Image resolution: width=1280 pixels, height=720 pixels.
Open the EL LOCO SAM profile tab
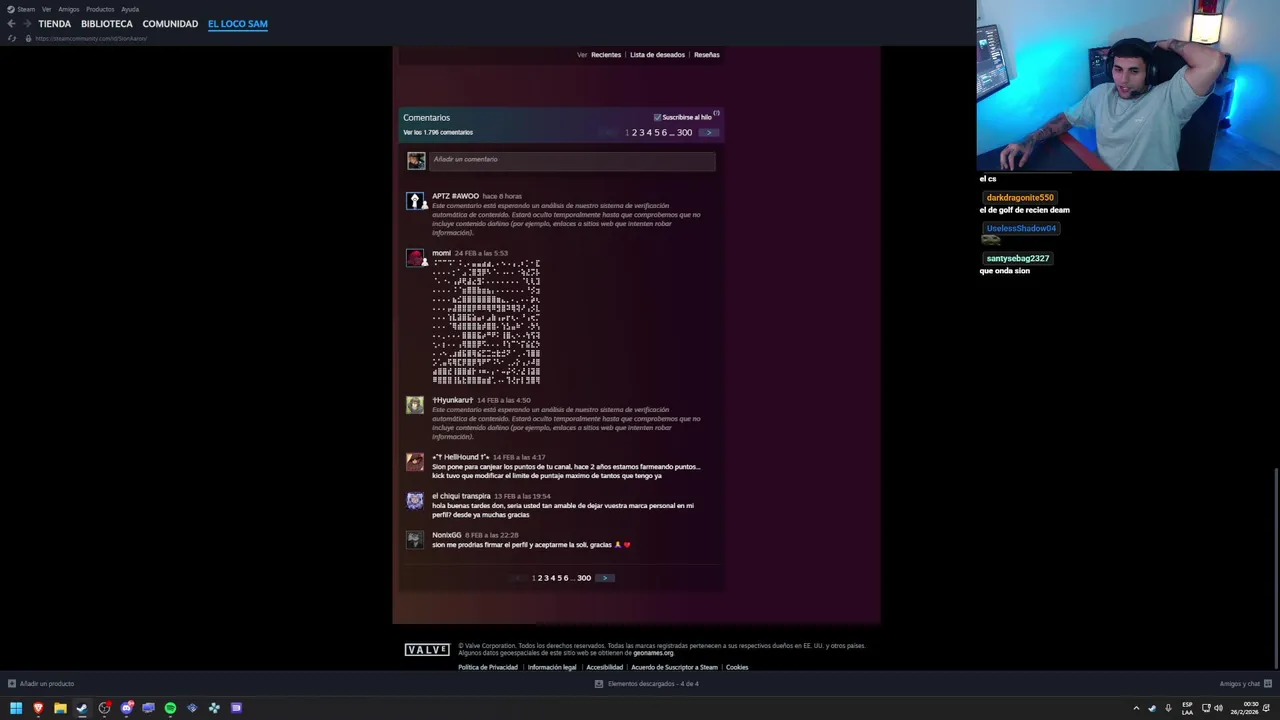pyautogui.click(x=238, y=24)
